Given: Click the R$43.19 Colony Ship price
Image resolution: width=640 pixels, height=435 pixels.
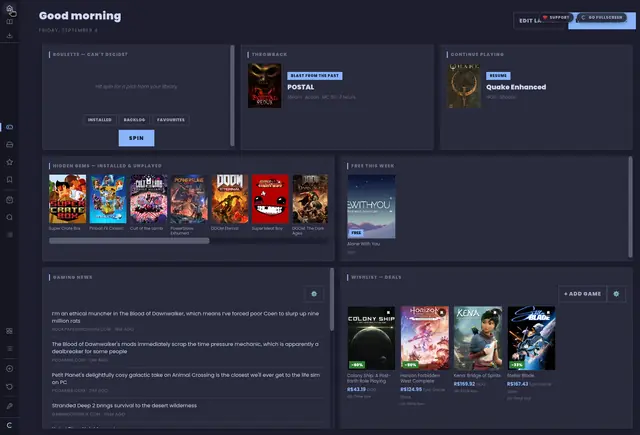Looking at the screenshot, I should [x=356, y=389].
